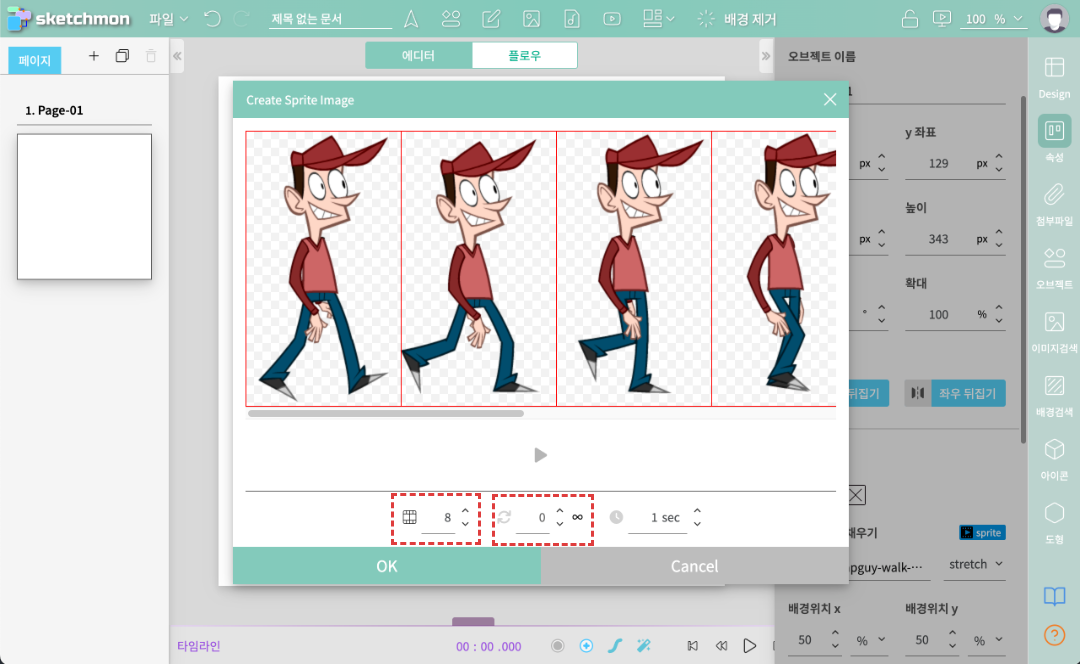
Task: Open the 아이콘 icons panel
Action: [x=1054, y=459]
